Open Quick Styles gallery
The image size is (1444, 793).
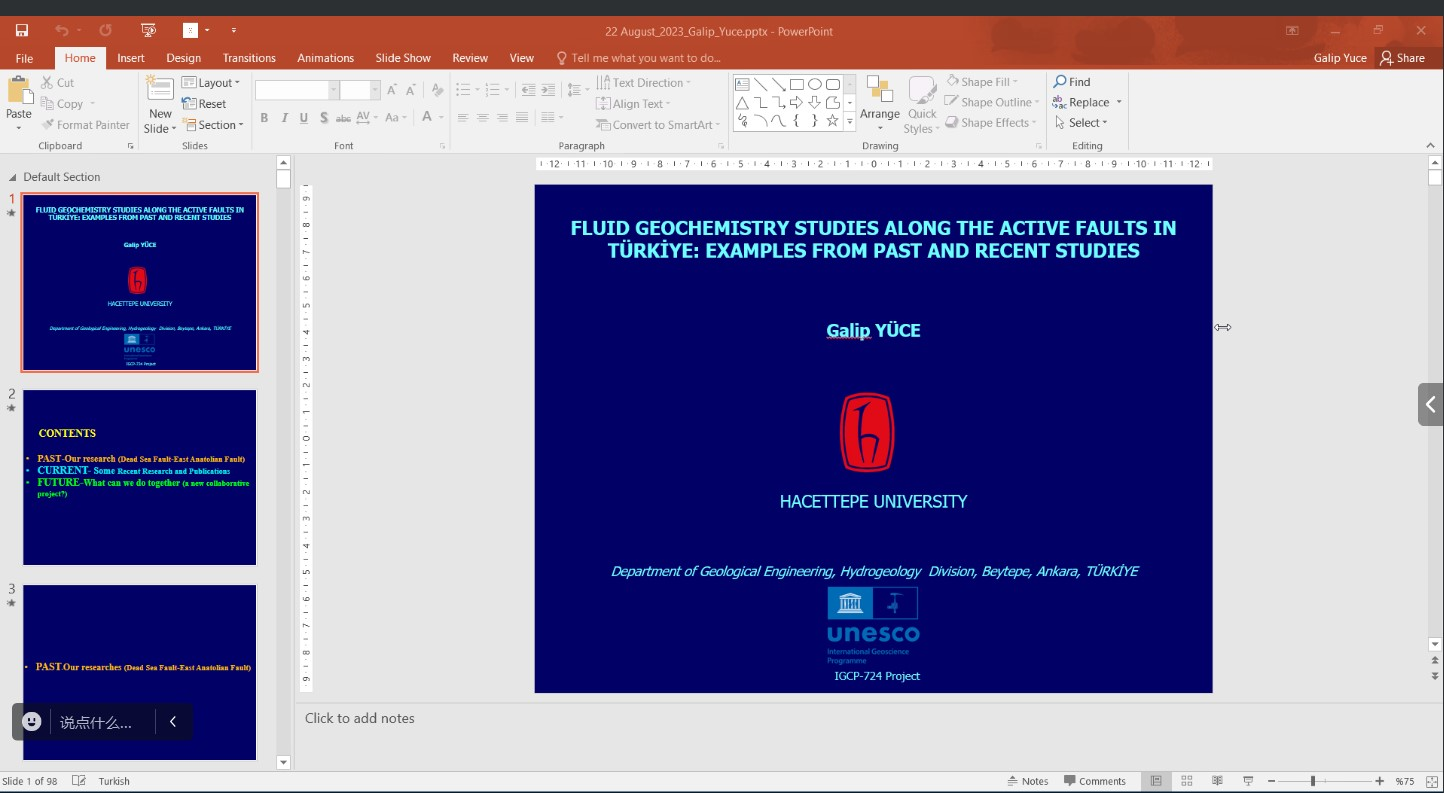[x=921, y=105]
